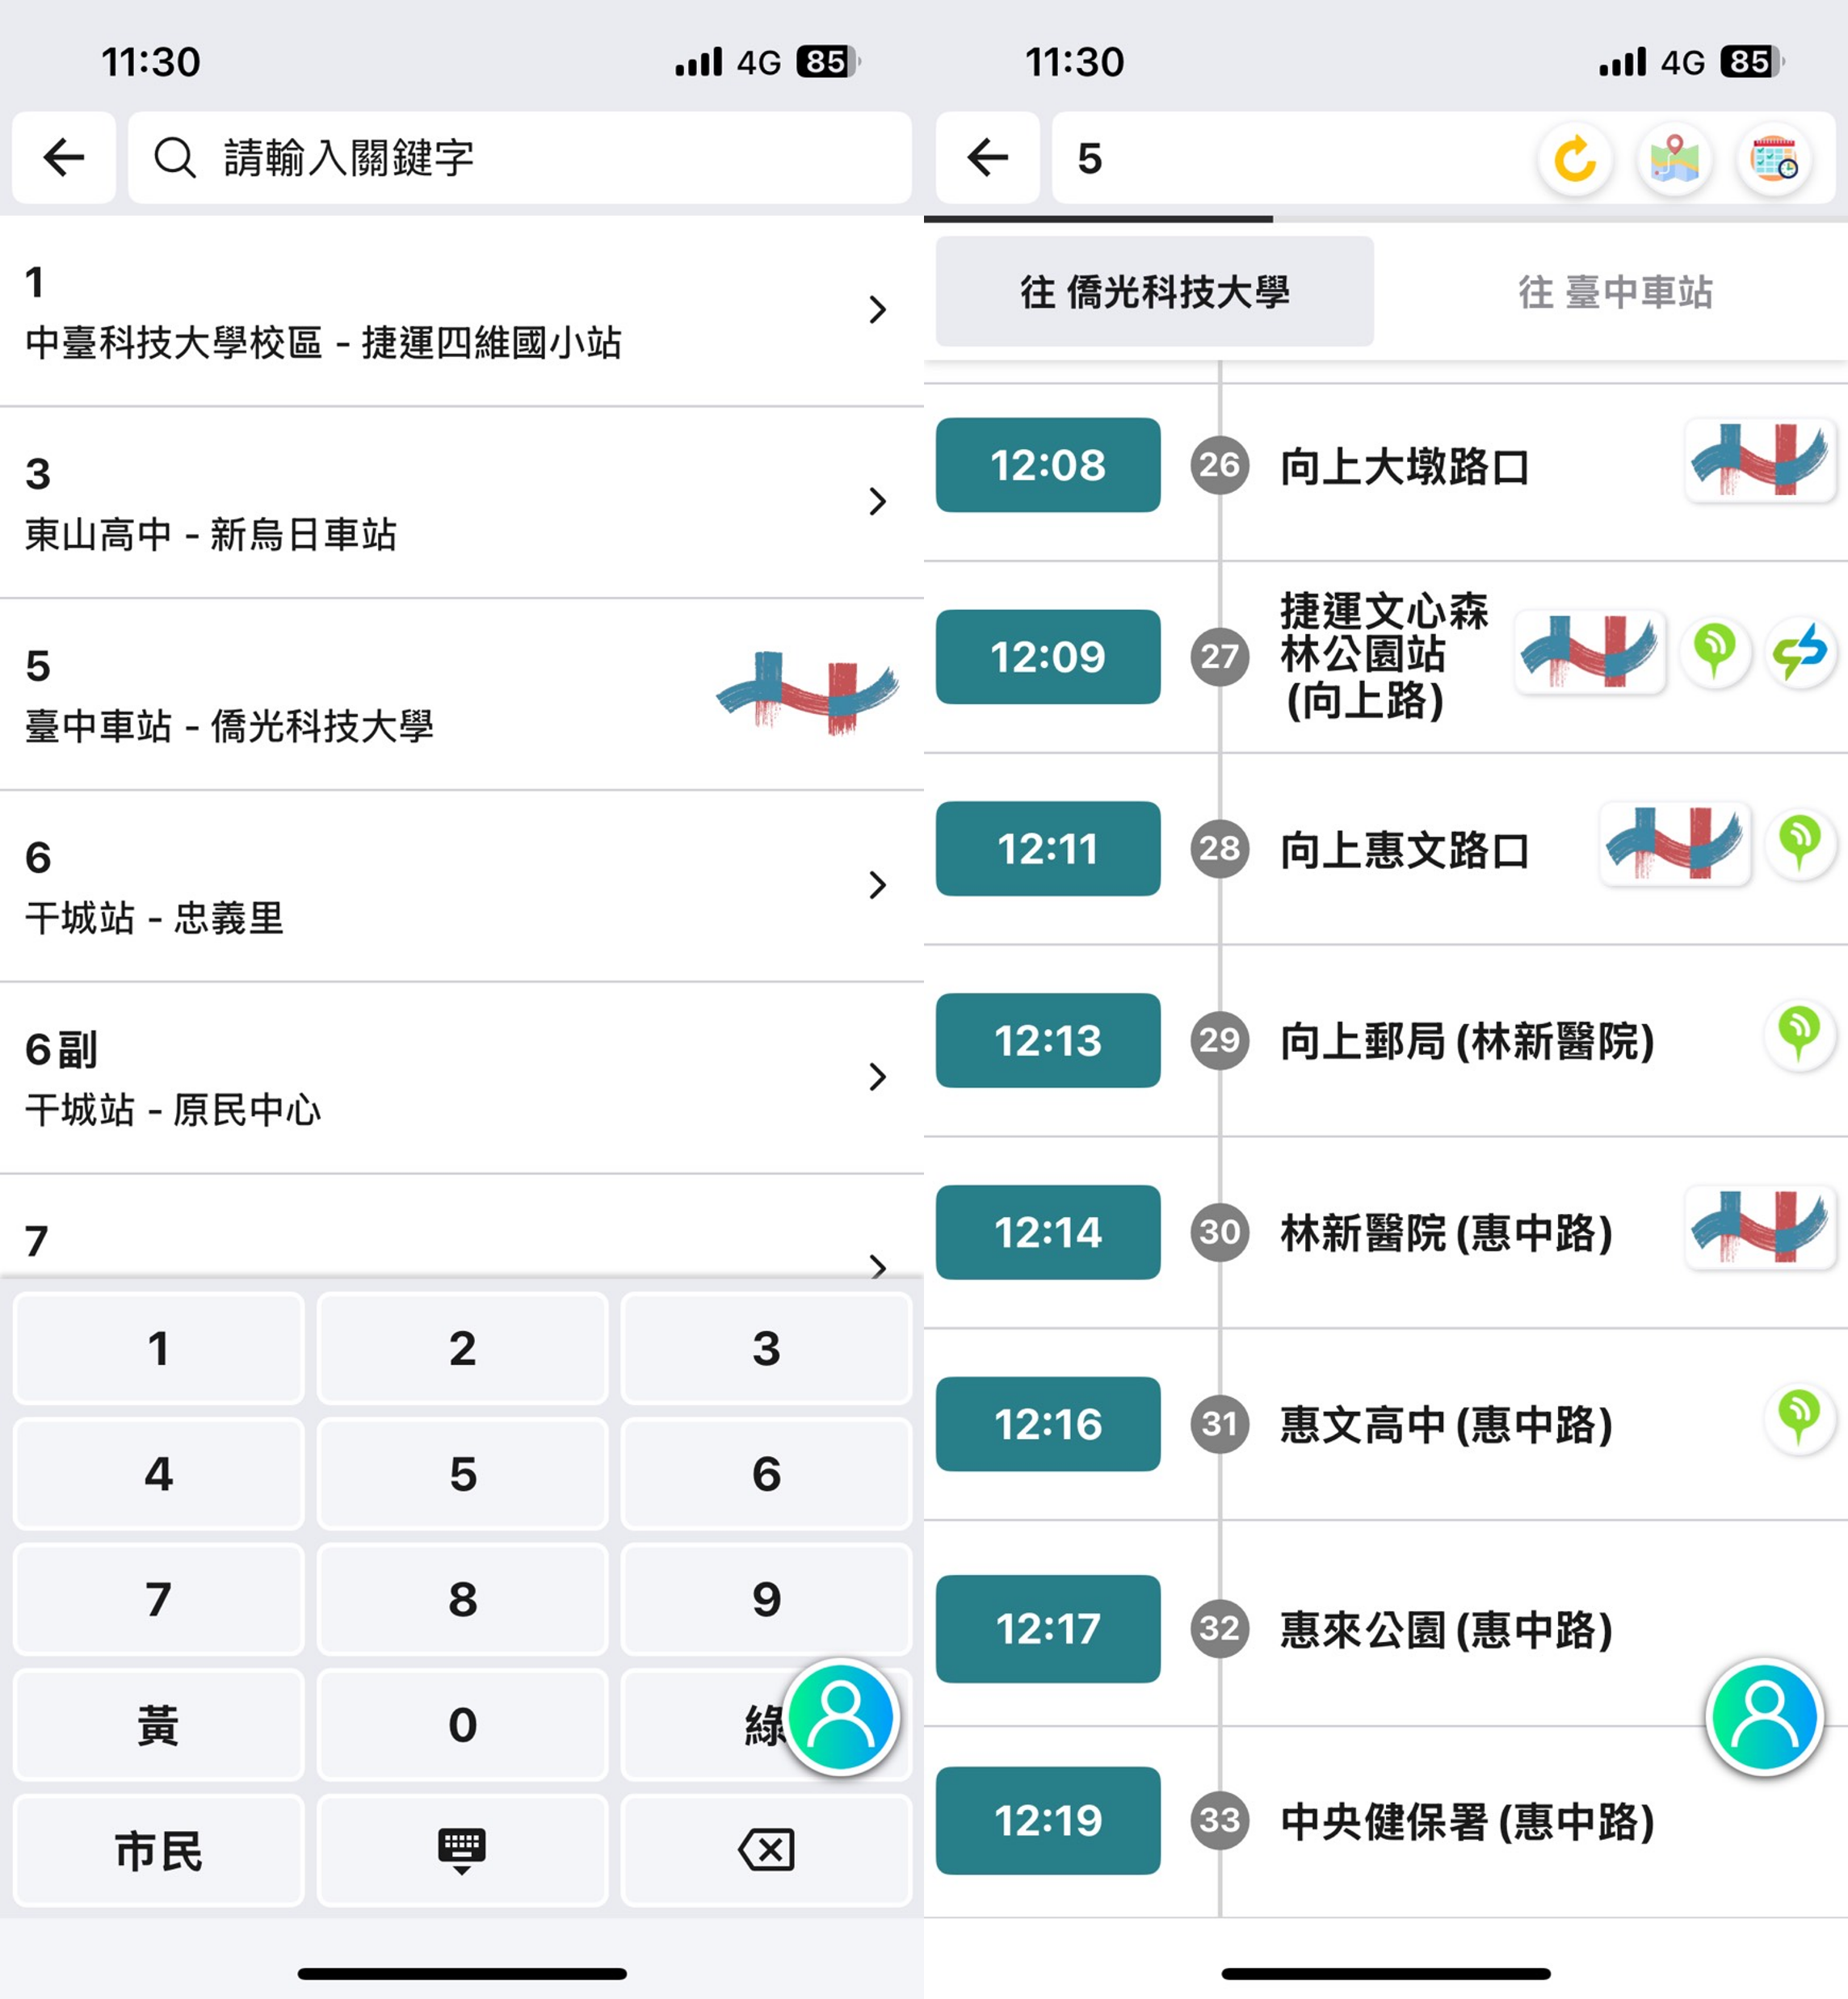
Task: Tap the 12:14 arrival time badge
Action: [x=1047, y=1232]
